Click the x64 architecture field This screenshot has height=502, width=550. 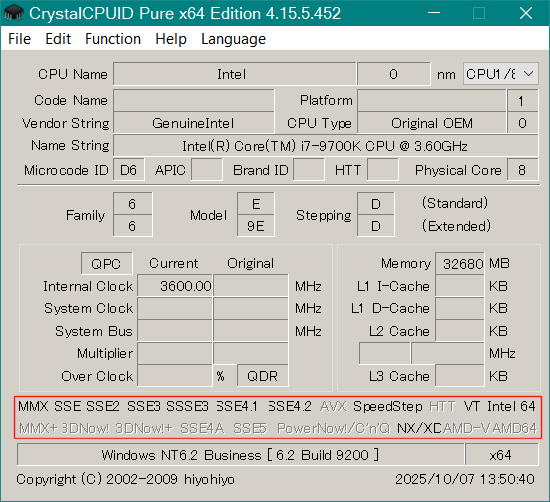[502, 455]
